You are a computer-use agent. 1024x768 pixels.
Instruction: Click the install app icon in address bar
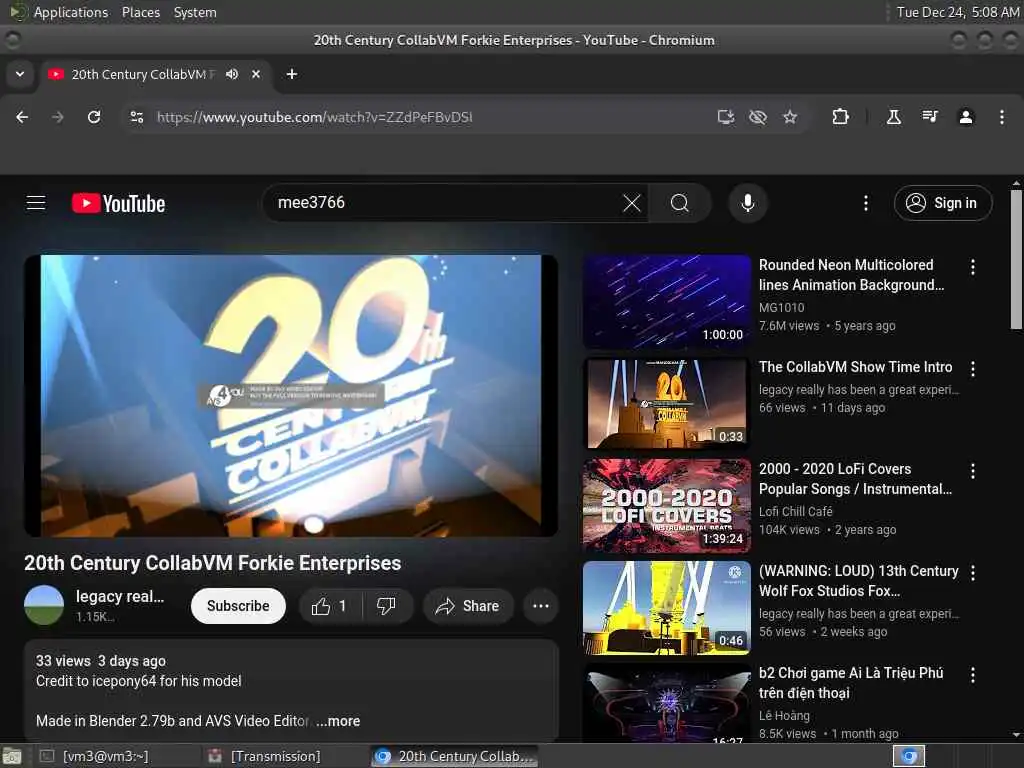(x=726, y=117)
